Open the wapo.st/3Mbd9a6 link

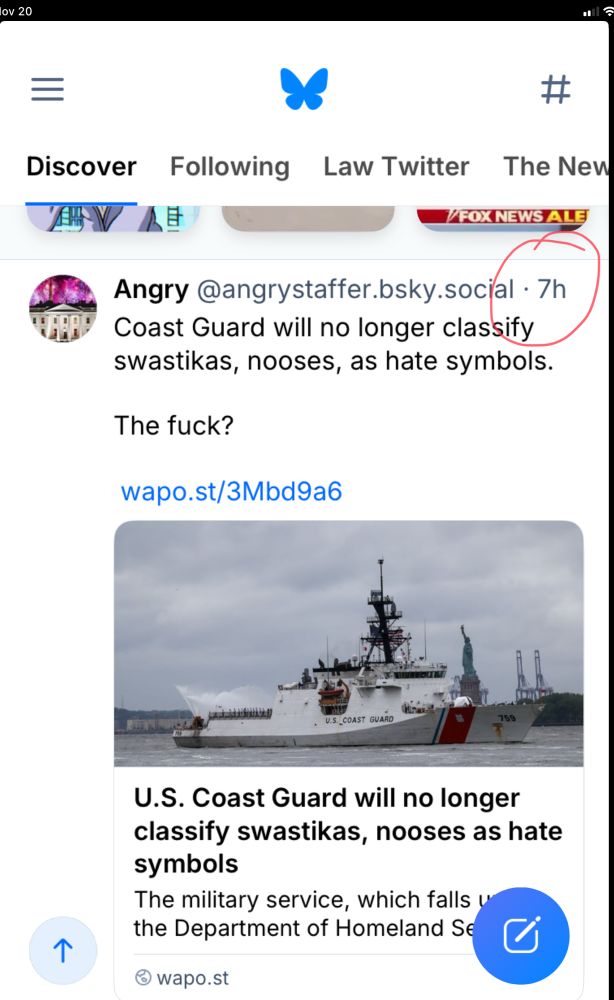231,491
